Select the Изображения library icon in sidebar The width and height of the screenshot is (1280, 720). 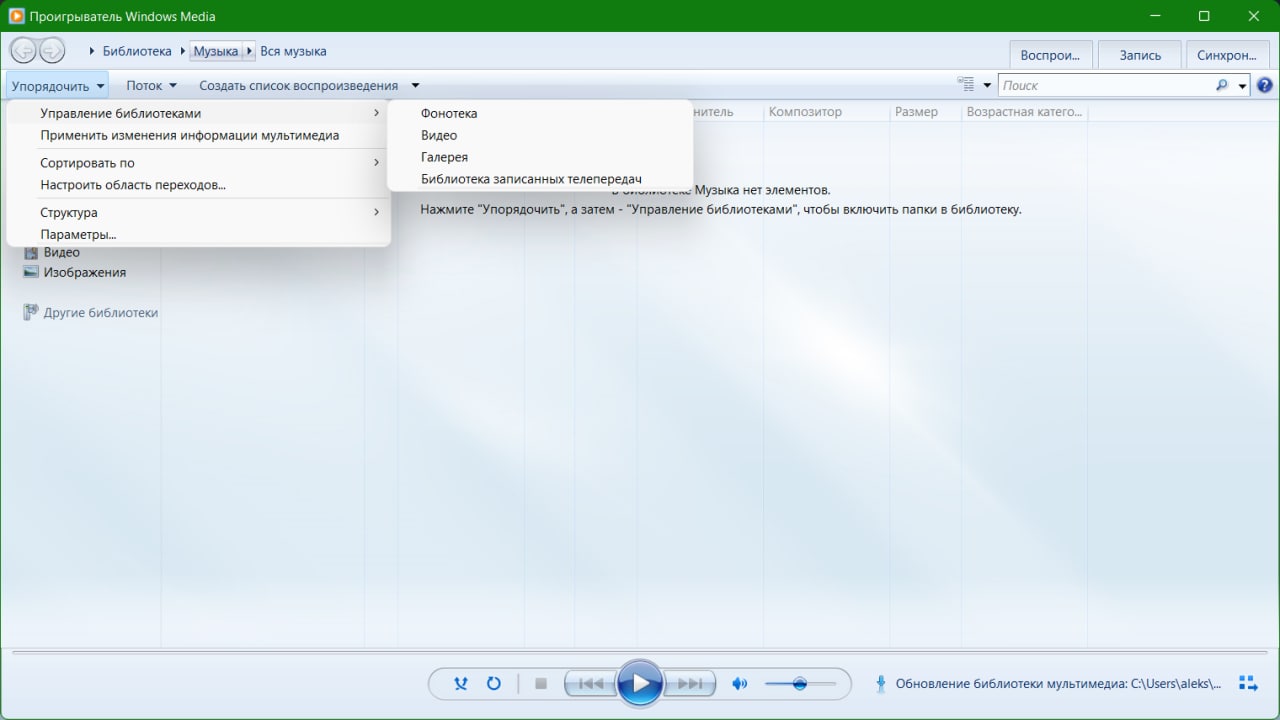pos(30,272)
